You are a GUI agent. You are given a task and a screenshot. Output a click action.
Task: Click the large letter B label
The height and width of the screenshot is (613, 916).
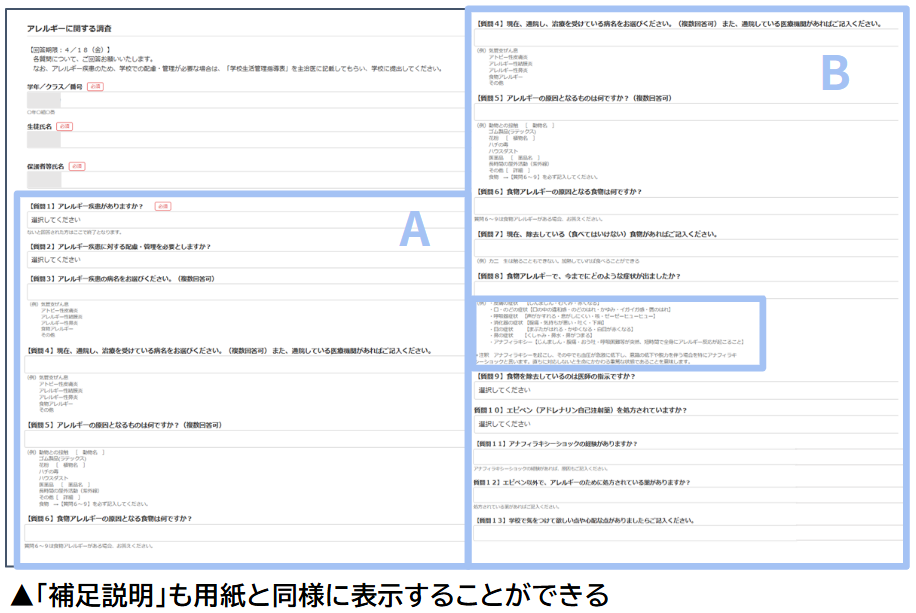[x=835, y=72]
